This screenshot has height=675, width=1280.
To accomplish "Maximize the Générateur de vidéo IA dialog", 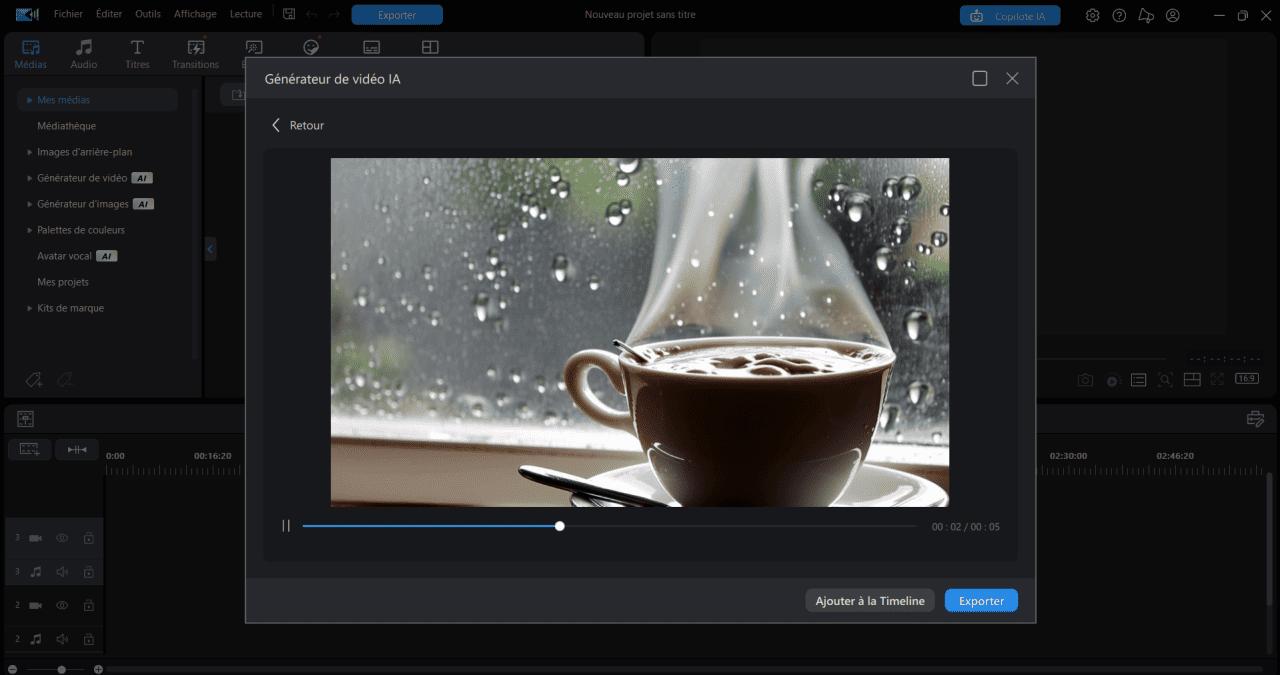I will pos(980,78).
